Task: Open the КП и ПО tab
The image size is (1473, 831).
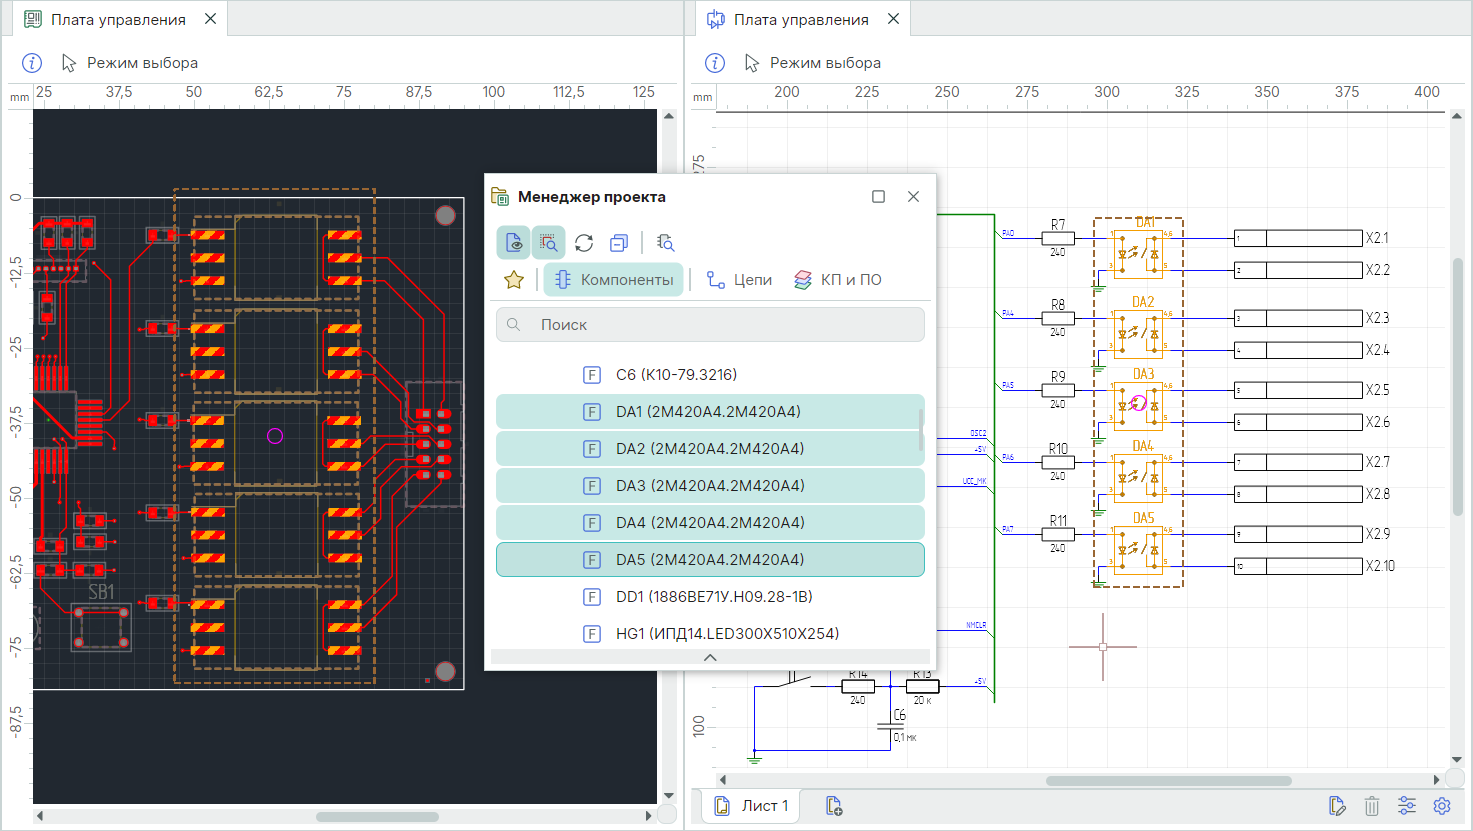Action: coord(838,280)
